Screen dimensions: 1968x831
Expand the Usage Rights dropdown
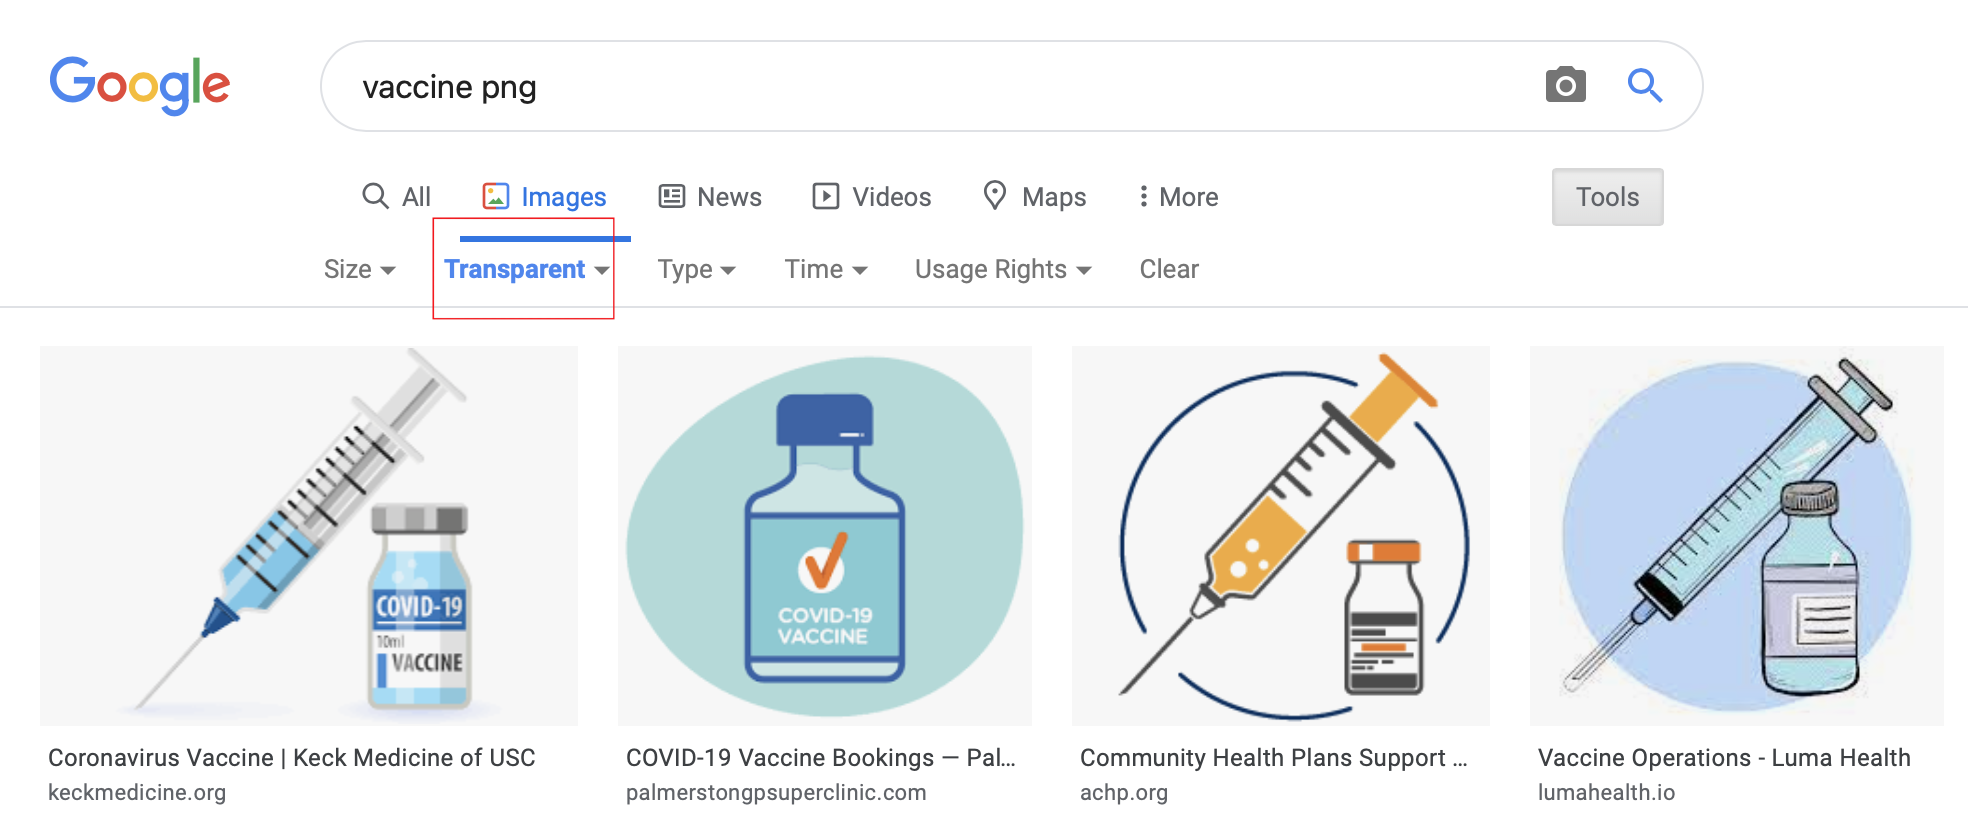pyautogui.click(x=1002, y=270)
